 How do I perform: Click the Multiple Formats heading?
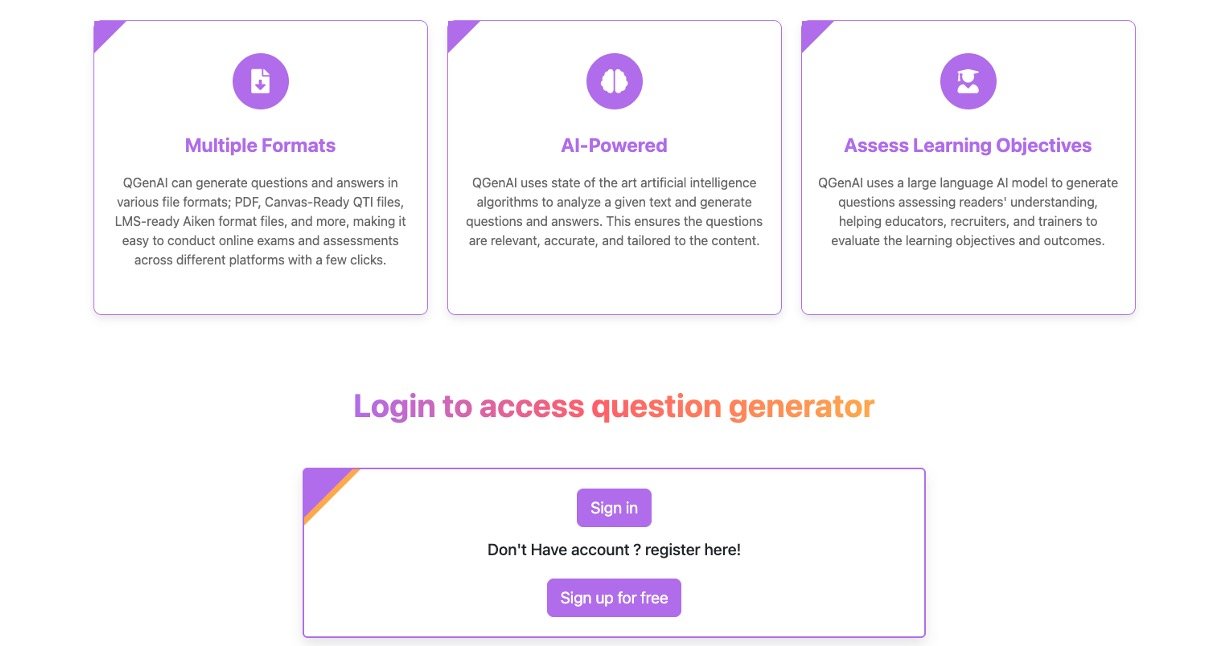pos(260,146)
